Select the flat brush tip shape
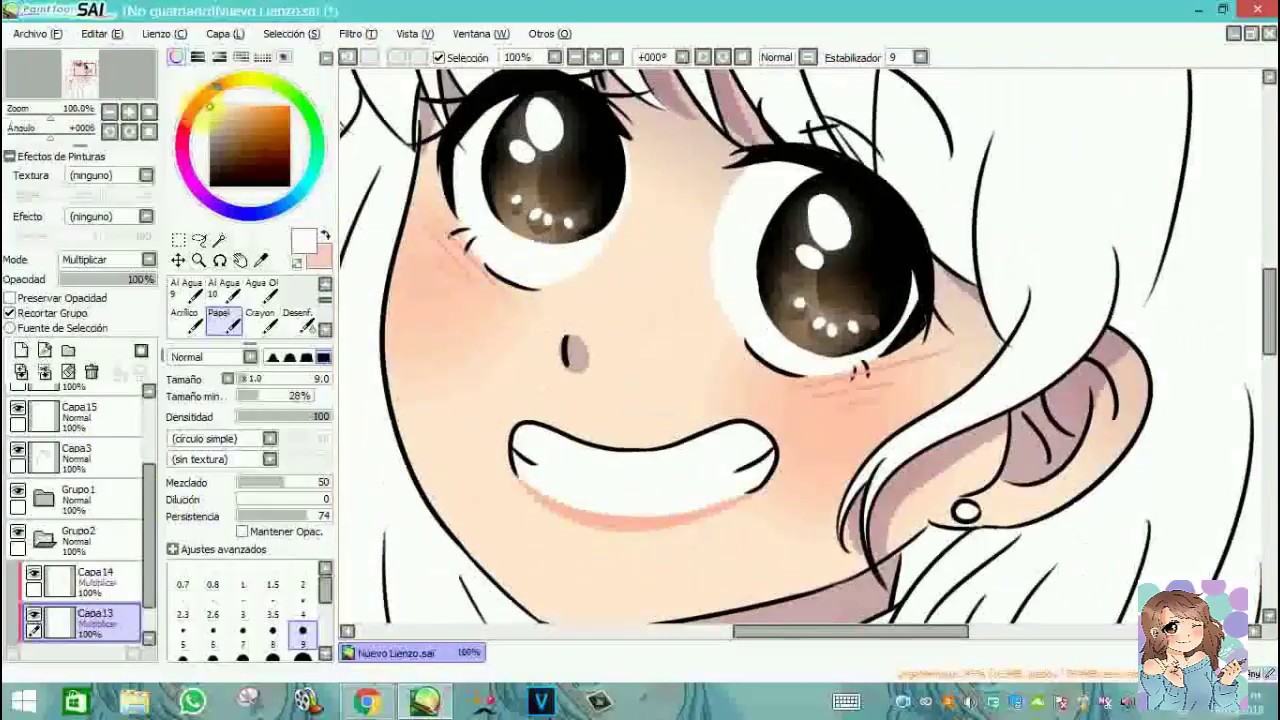1280x720 pixels. 323,357
